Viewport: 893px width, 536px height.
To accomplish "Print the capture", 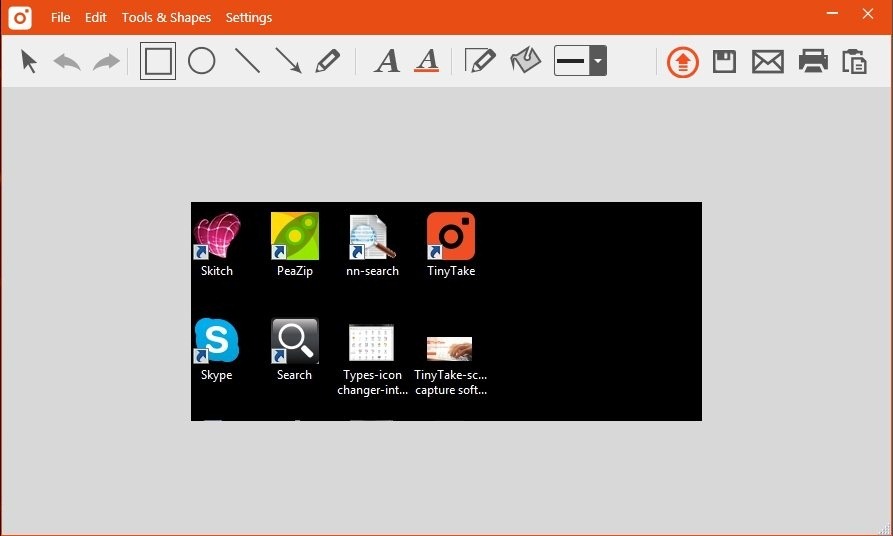I will click(813, 61).
